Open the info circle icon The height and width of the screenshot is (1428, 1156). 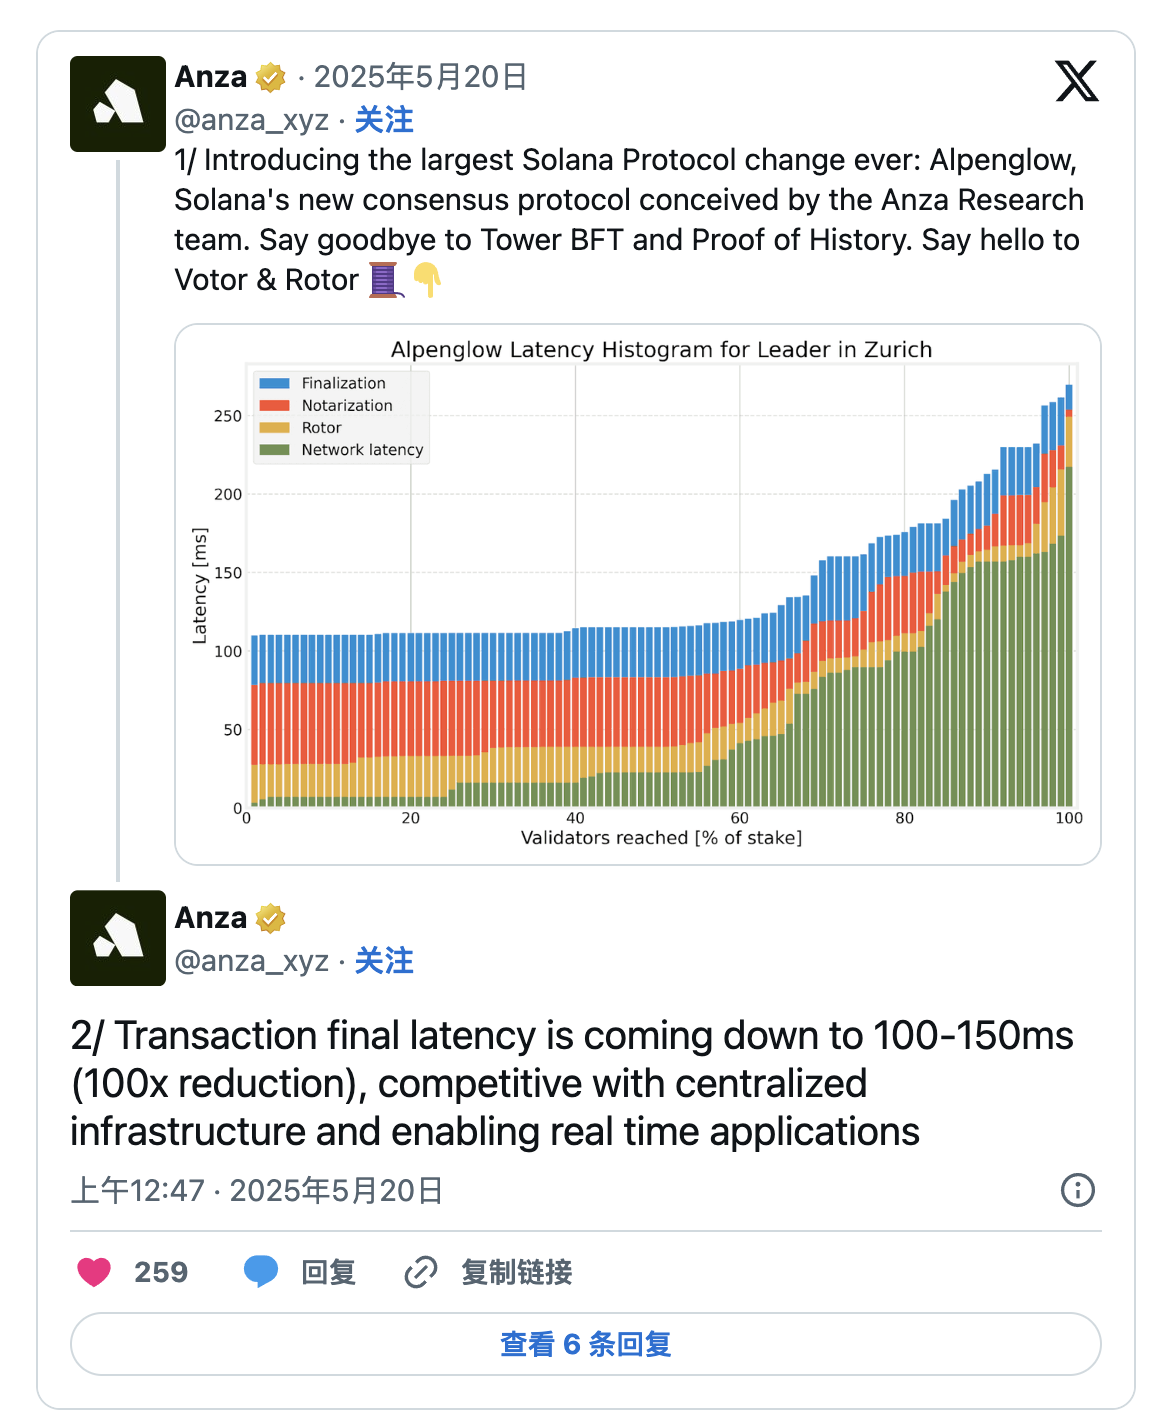[1077, 1190]
